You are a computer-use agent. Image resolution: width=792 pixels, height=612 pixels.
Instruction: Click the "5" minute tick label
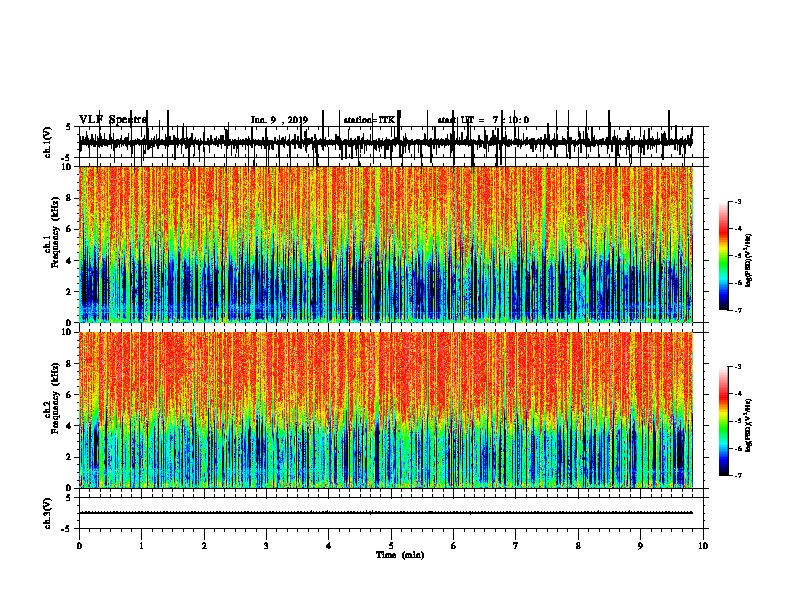pos(391,546)
